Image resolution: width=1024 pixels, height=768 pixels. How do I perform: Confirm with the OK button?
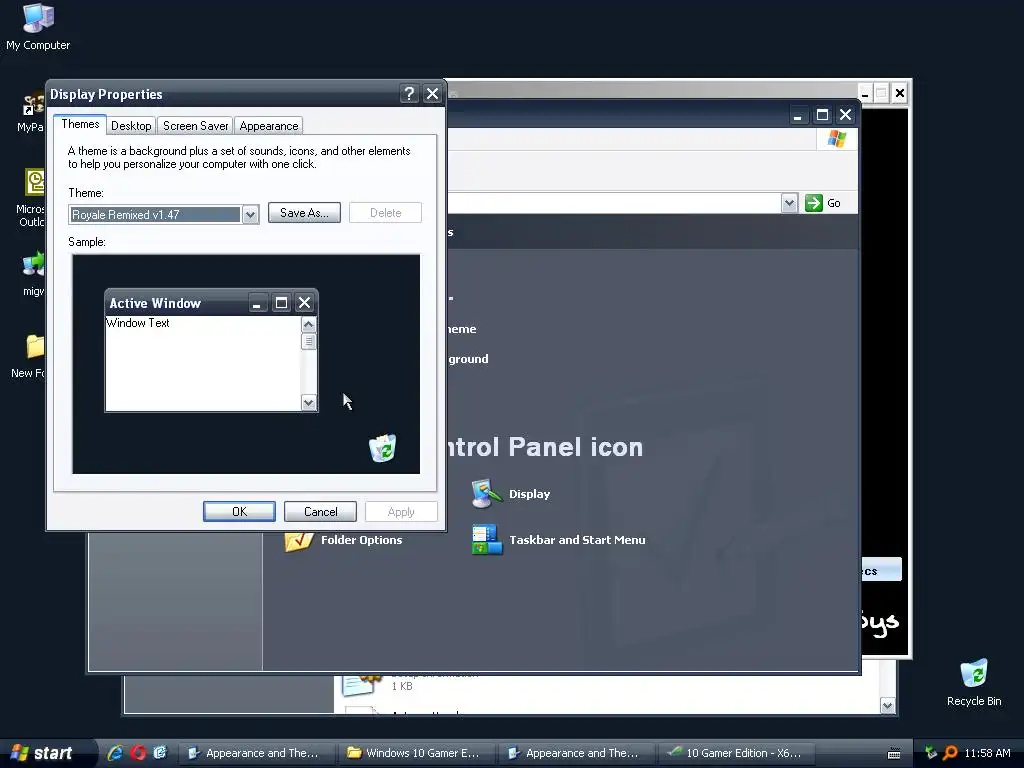click(x=239, y=511)
